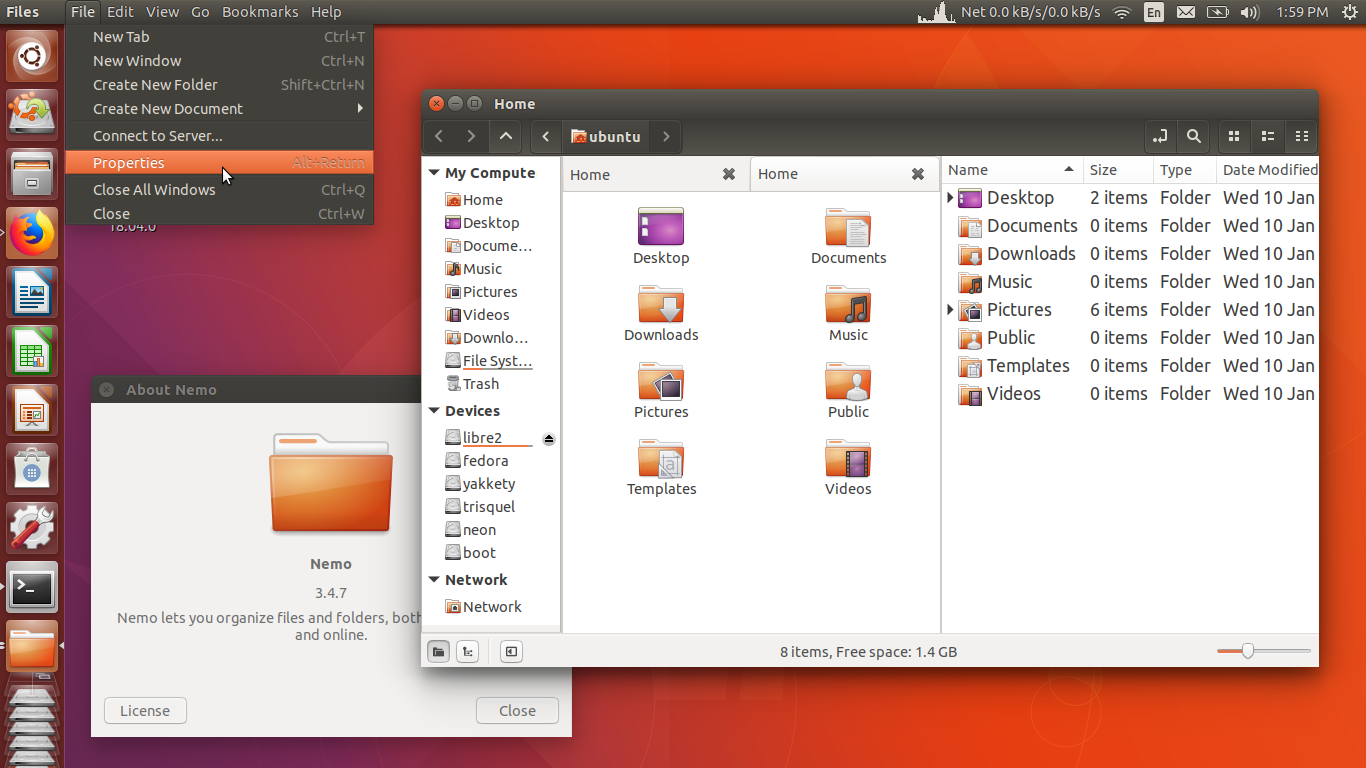Open the Ubuntu dash button
The image size is (1366, 768).
[32, 56]
